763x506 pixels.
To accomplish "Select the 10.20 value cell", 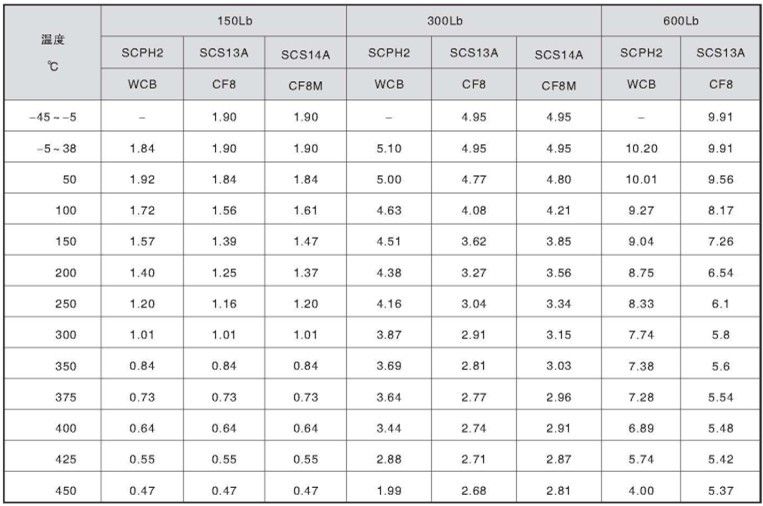I will 640,148.
